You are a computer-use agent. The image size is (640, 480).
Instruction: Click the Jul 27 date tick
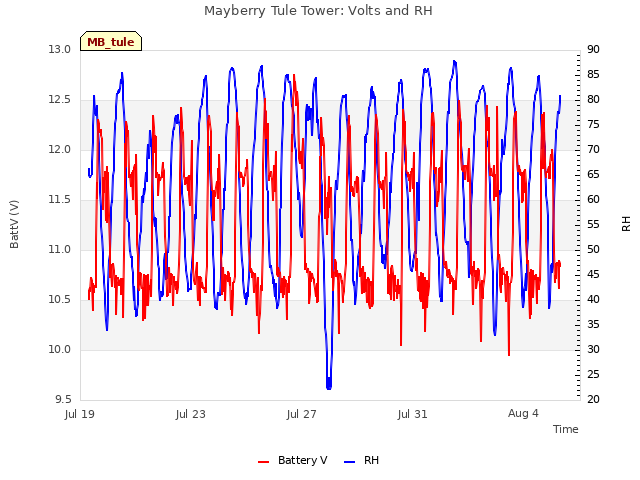pyautogui.click(x=302, y=414)
